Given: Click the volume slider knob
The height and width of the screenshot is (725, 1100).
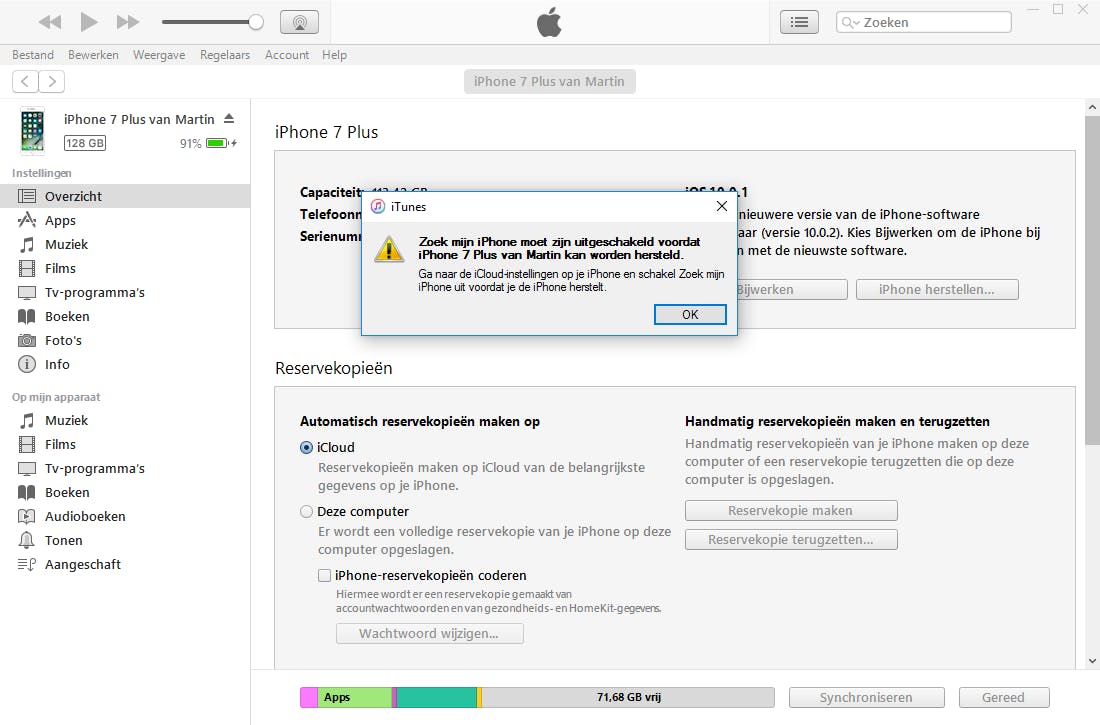Looking at the screenshot, I should (x=256, y=22).
